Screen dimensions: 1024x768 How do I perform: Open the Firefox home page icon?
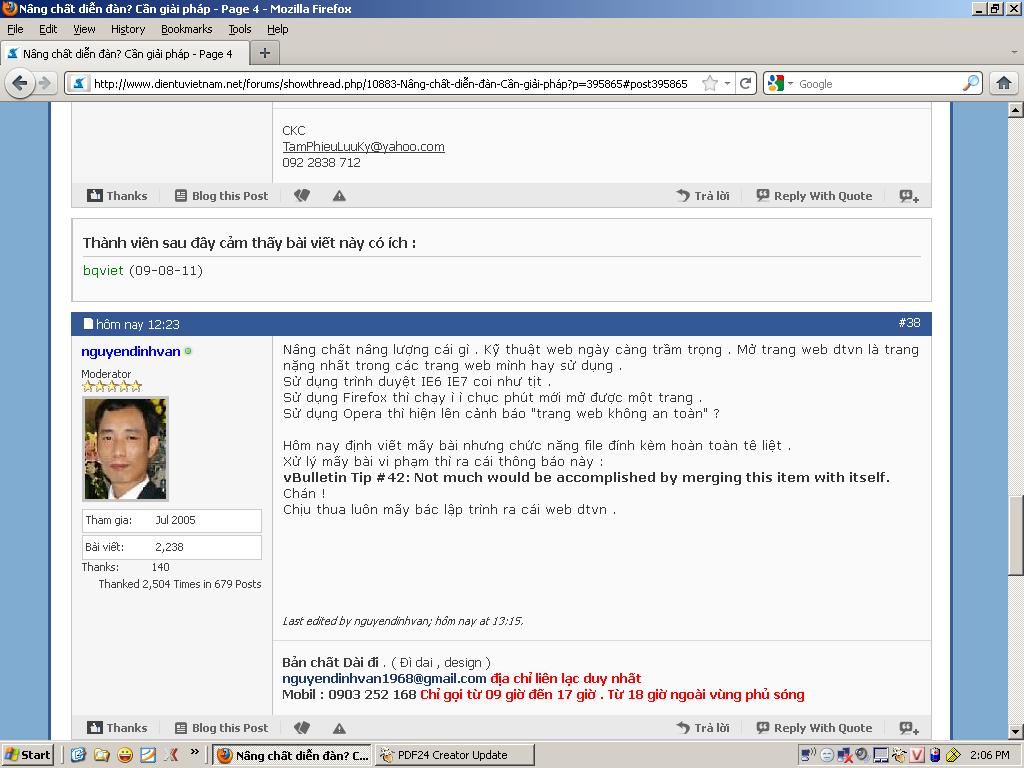(x=1004, y=84)
